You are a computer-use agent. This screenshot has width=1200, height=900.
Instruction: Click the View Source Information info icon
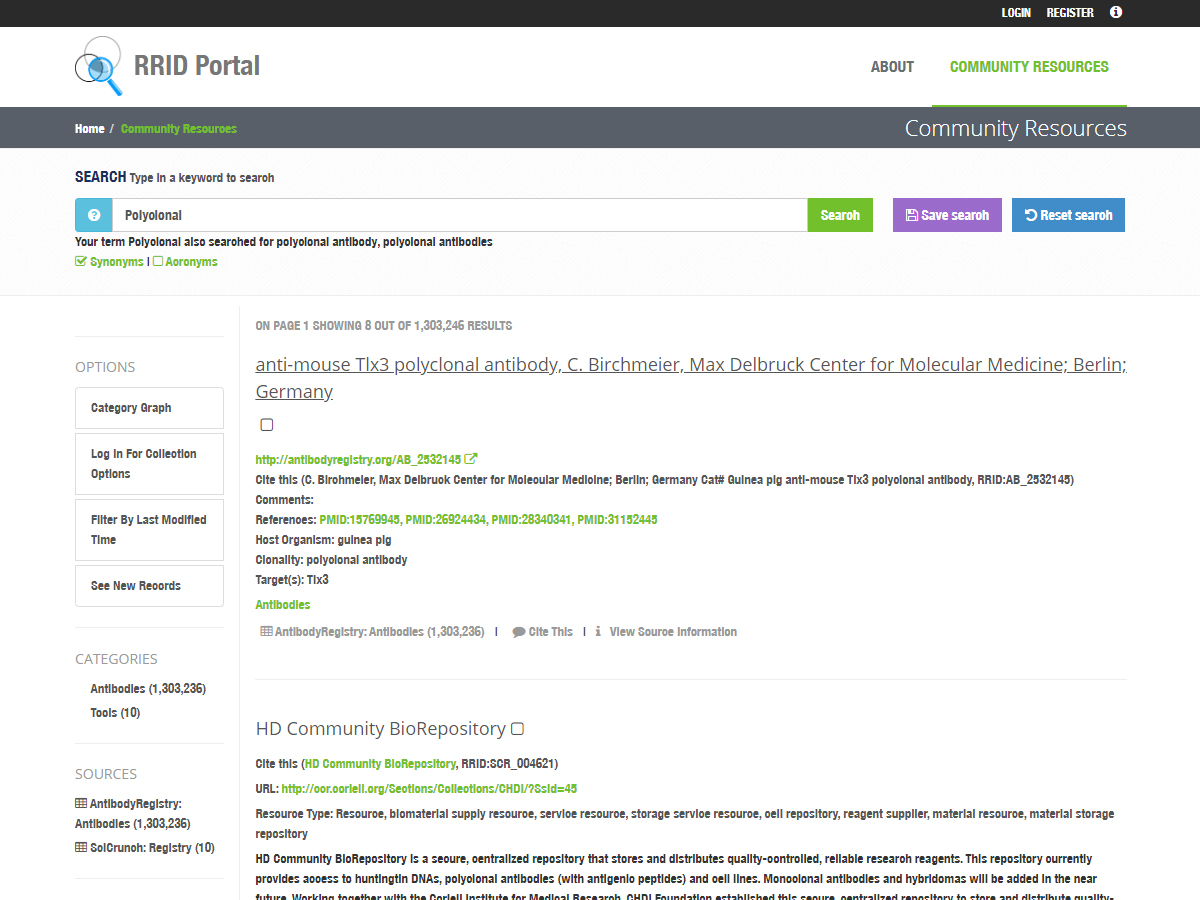pos(598,632)
